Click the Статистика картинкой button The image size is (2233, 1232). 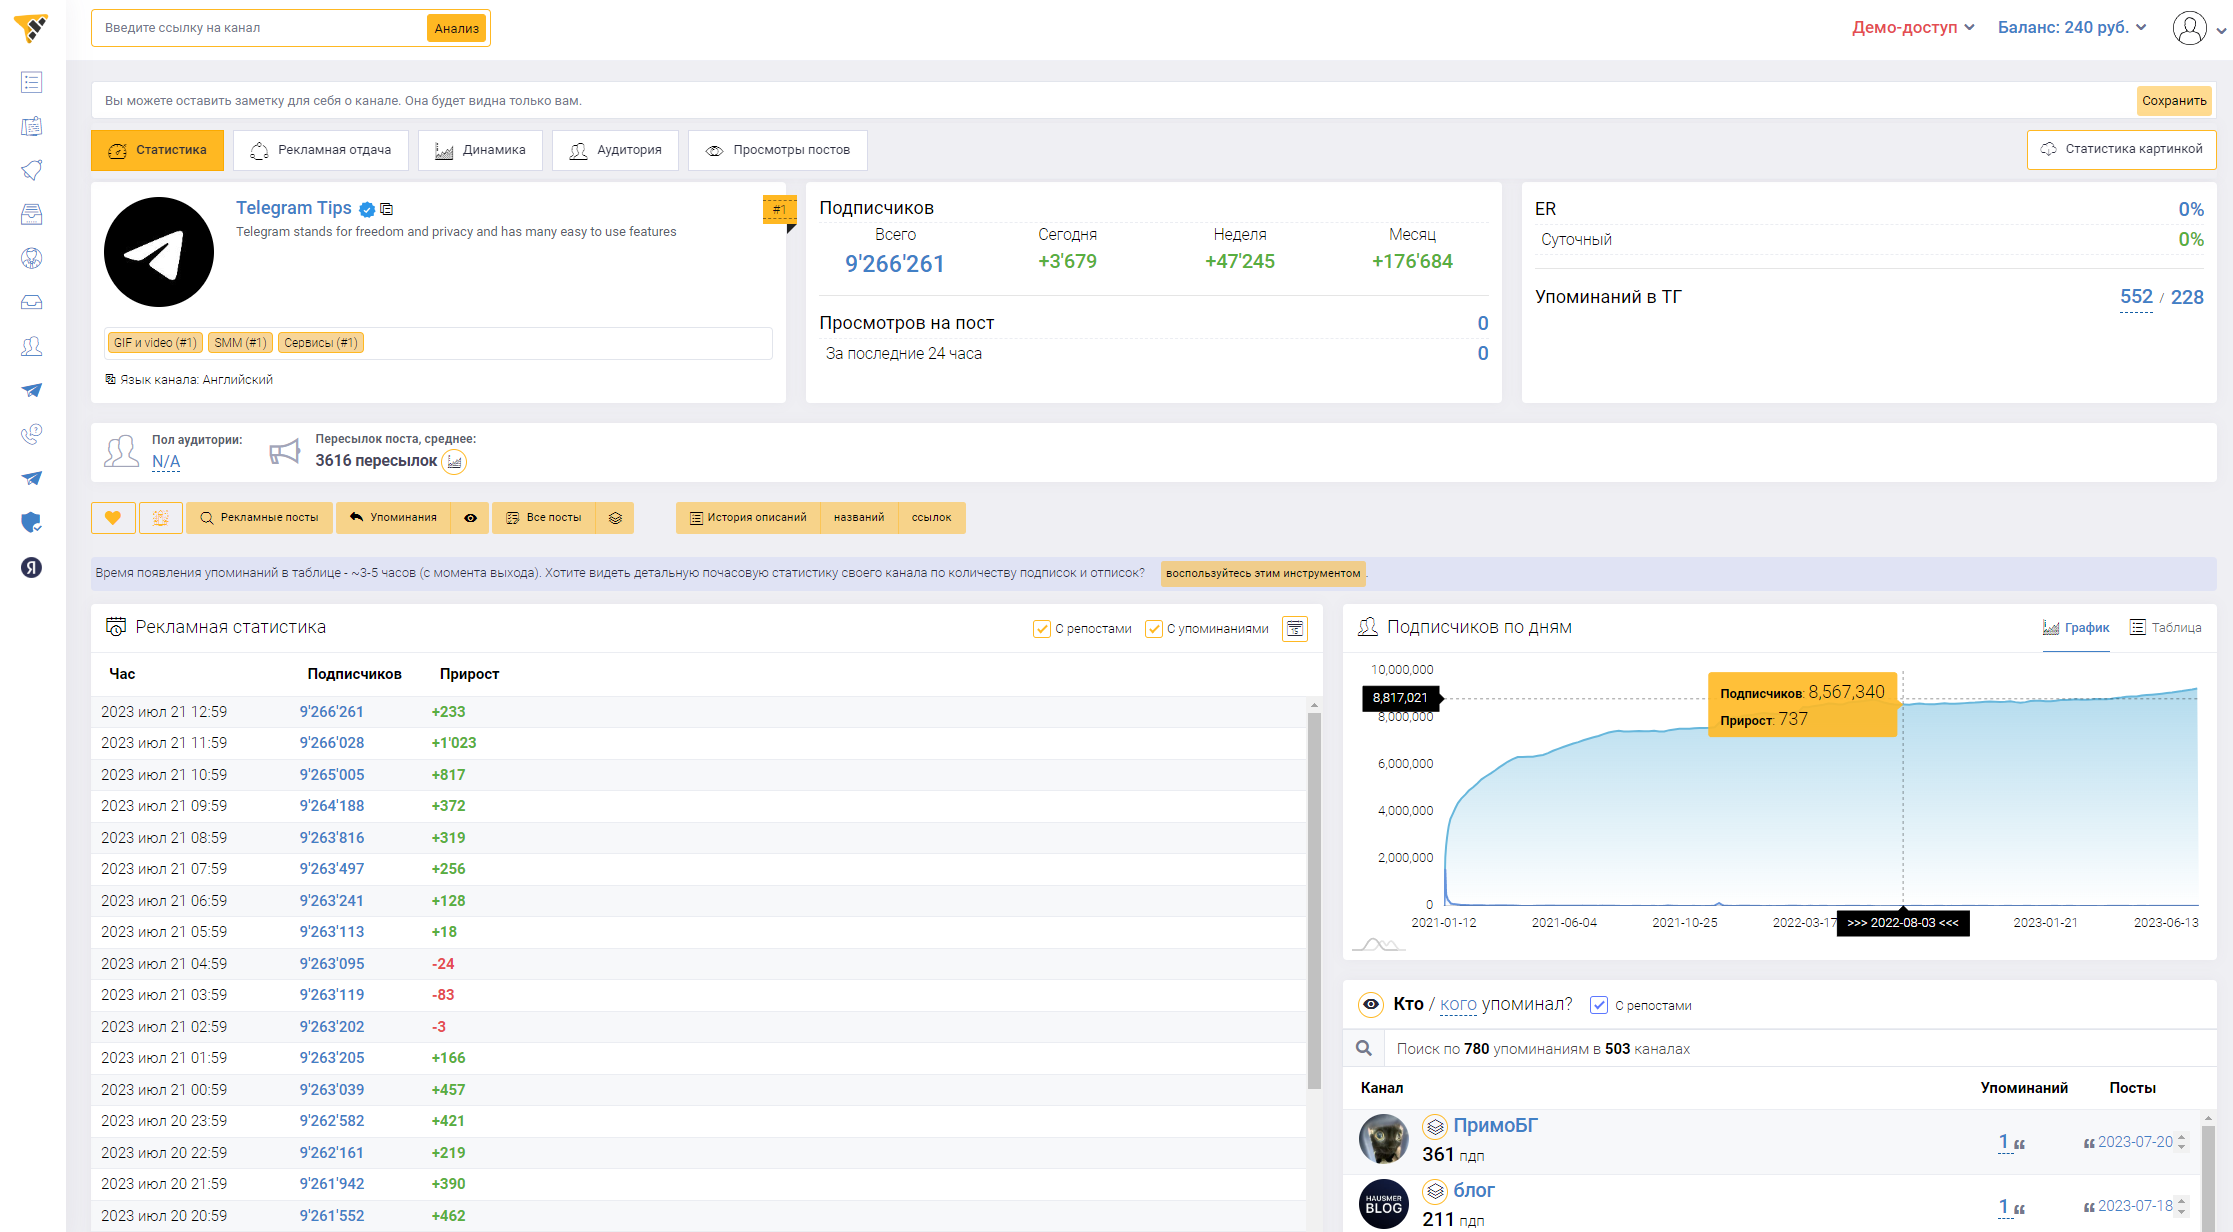click(2122, 149)
